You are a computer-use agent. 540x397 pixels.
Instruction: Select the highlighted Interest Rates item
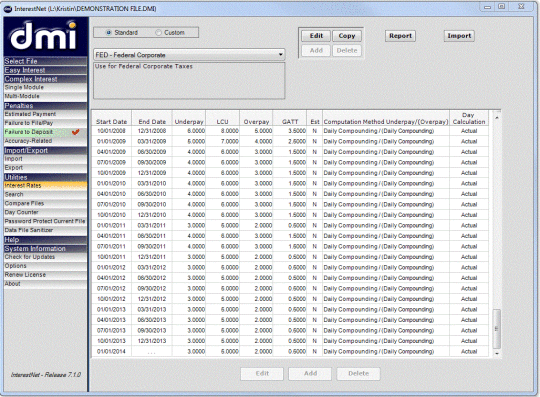(45, 186)
